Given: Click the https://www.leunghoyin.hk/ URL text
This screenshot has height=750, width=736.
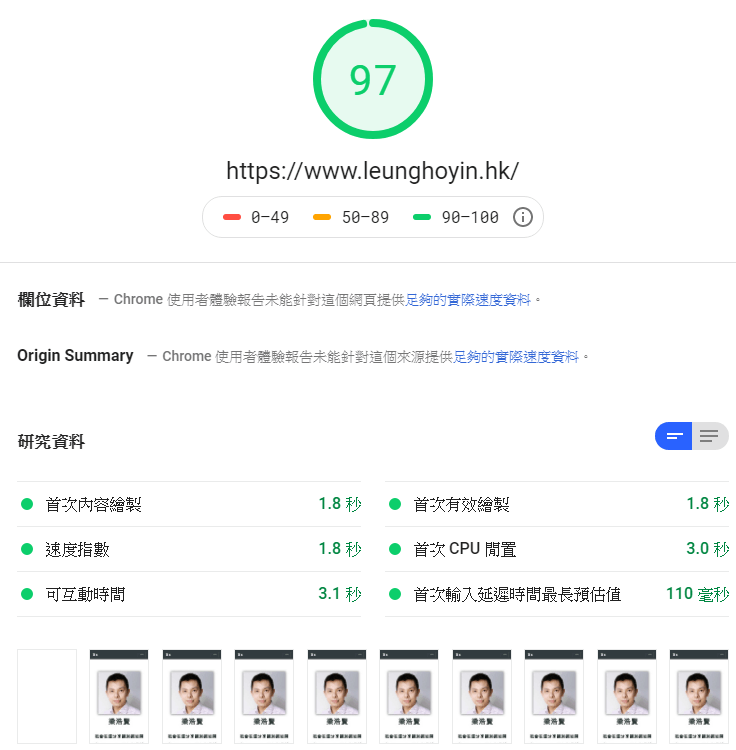Looking at the screenshot, I should (x=373, y=171).
